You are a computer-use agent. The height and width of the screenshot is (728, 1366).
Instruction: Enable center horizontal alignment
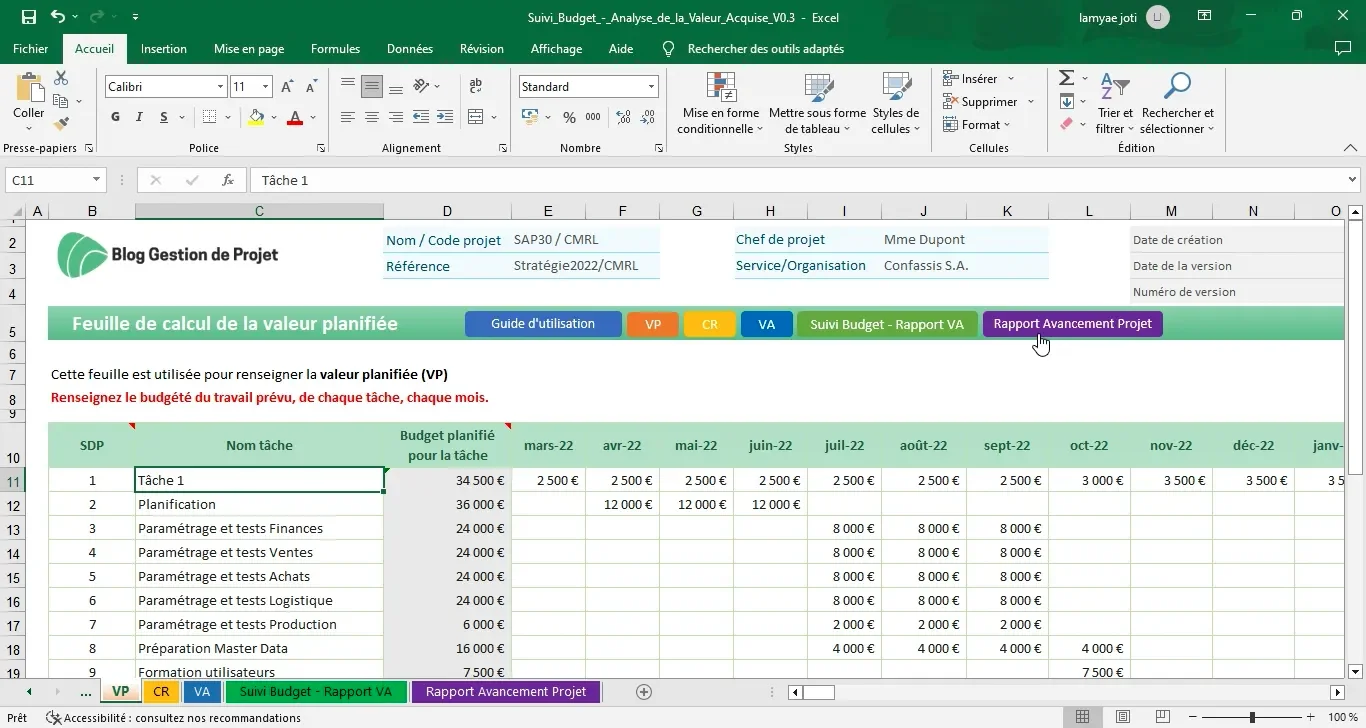click(x=371, y=117)
